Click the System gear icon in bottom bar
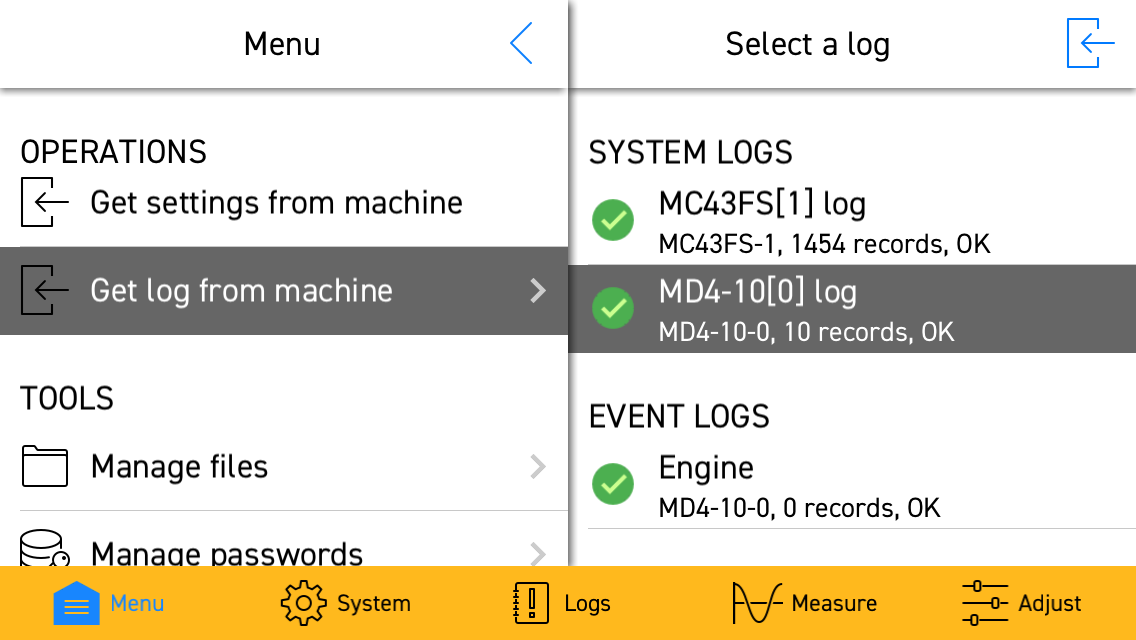Image resolution: width=1136 pixels, height=640 pixels. [304, 603]
